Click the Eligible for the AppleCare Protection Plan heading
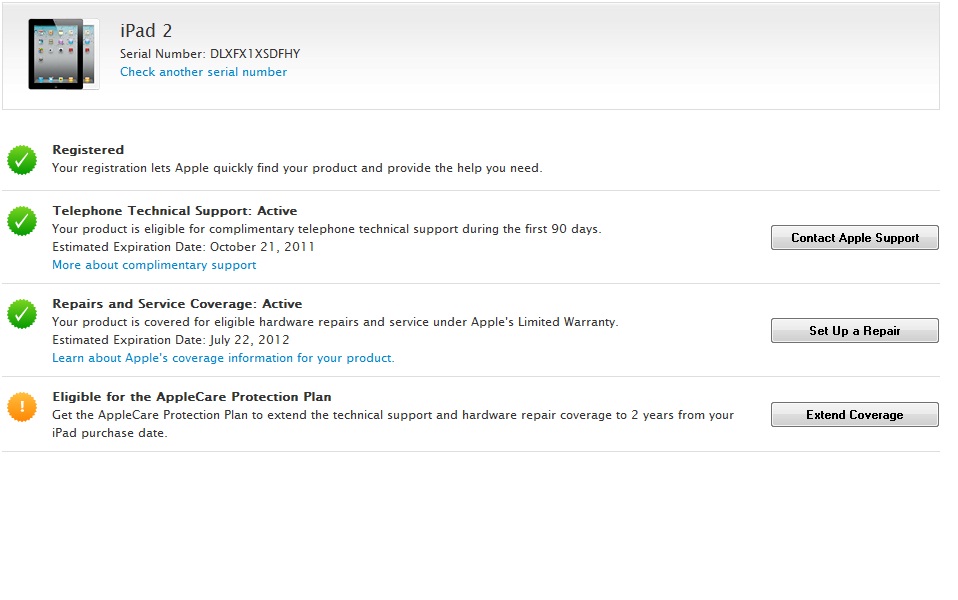 [x=191, y=397]
